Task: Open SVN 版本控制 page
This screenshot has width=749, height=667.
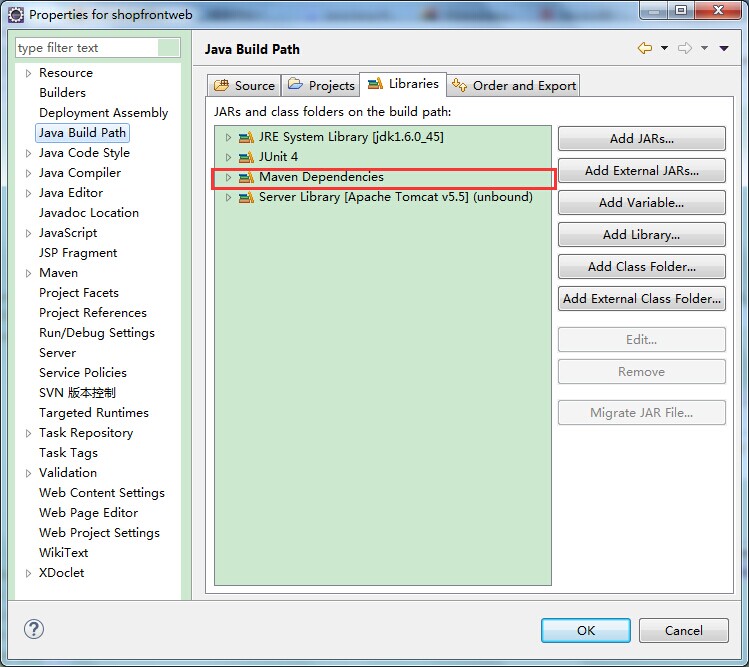Action: 77,393
